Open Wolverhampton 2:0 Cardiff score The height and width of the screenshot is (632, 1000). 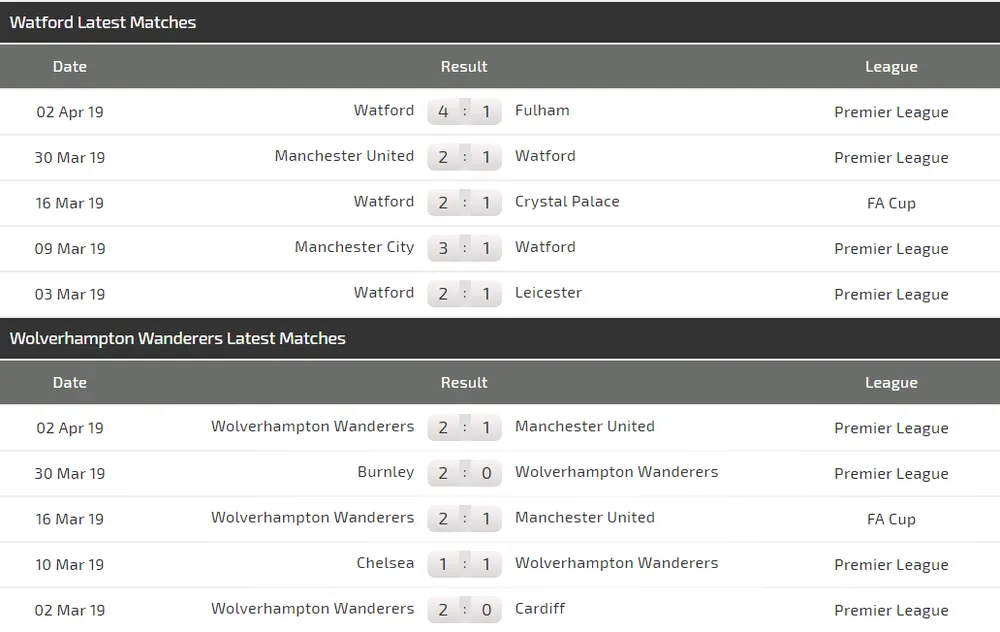464,610
